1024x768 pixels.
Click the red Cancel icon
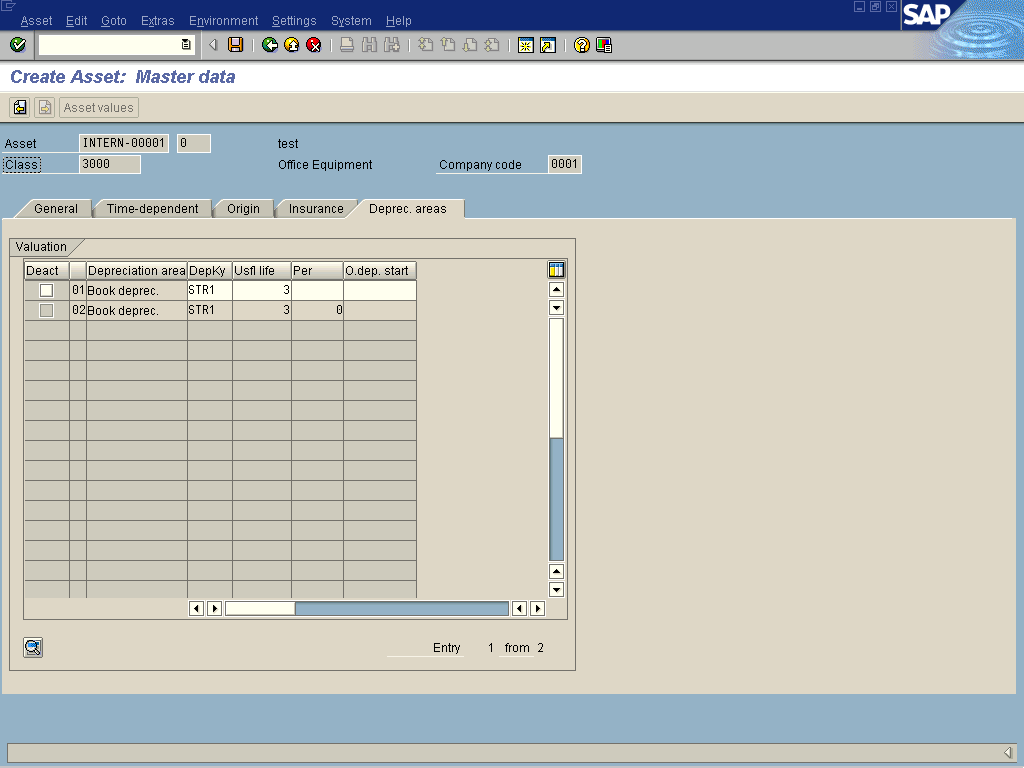[314, 45]
